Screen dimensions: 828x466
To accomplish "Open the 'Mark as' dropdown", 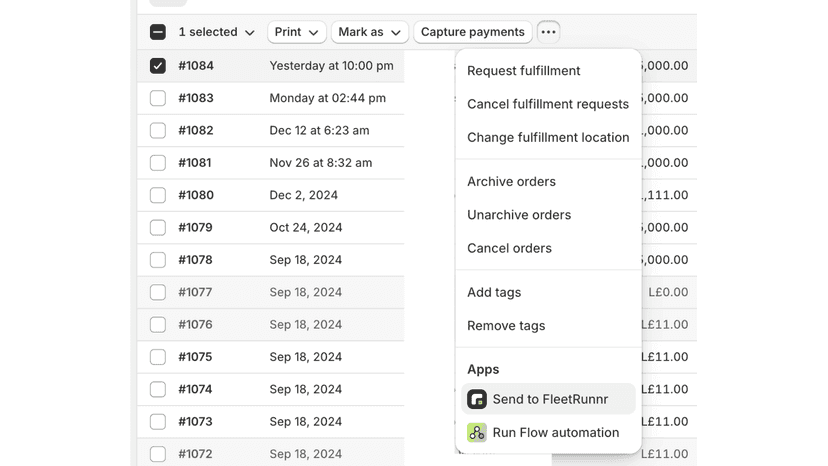I will [x=370, y=32].
